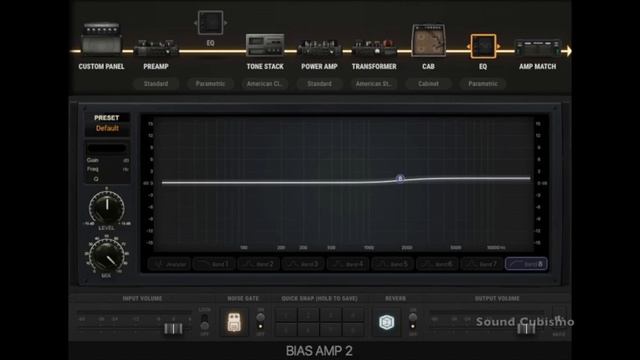
Task: Click the Freq value field
Action: pyautogui.click(x=108, y=169)
